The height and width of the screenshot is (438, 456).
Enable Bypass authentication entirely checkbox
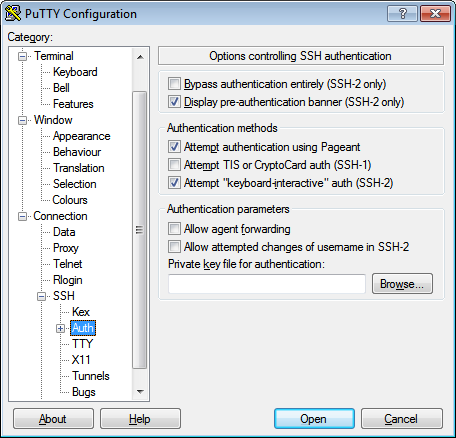(x=174, y=84)
